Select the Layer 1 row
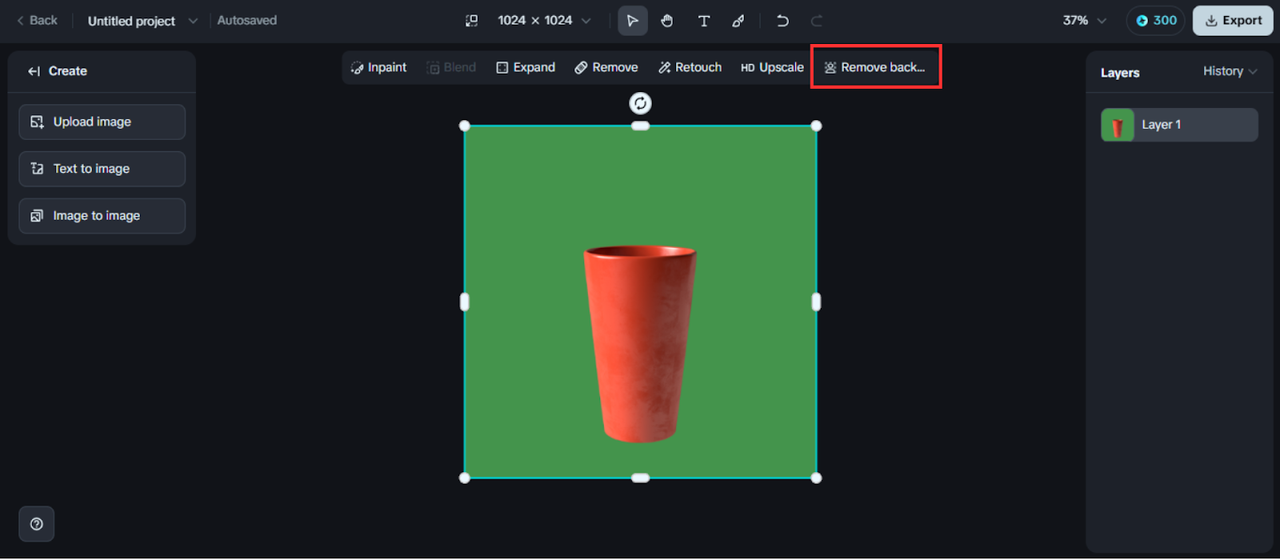1280x560 pixels. point(1179,125)
